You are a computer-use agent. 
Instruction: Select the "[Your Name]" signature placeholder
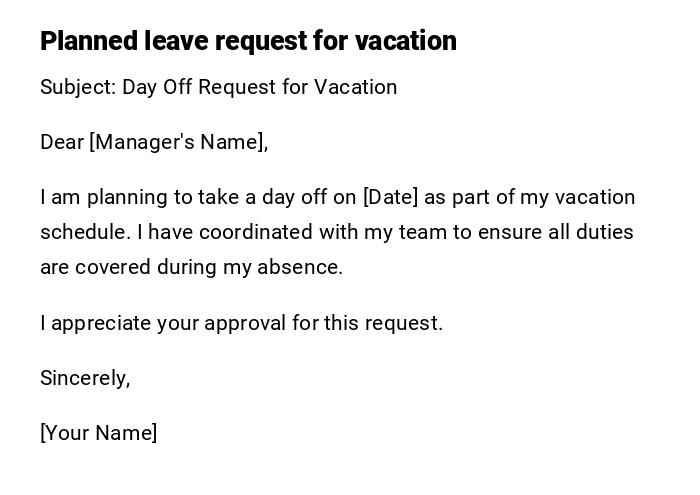(99, 433)
